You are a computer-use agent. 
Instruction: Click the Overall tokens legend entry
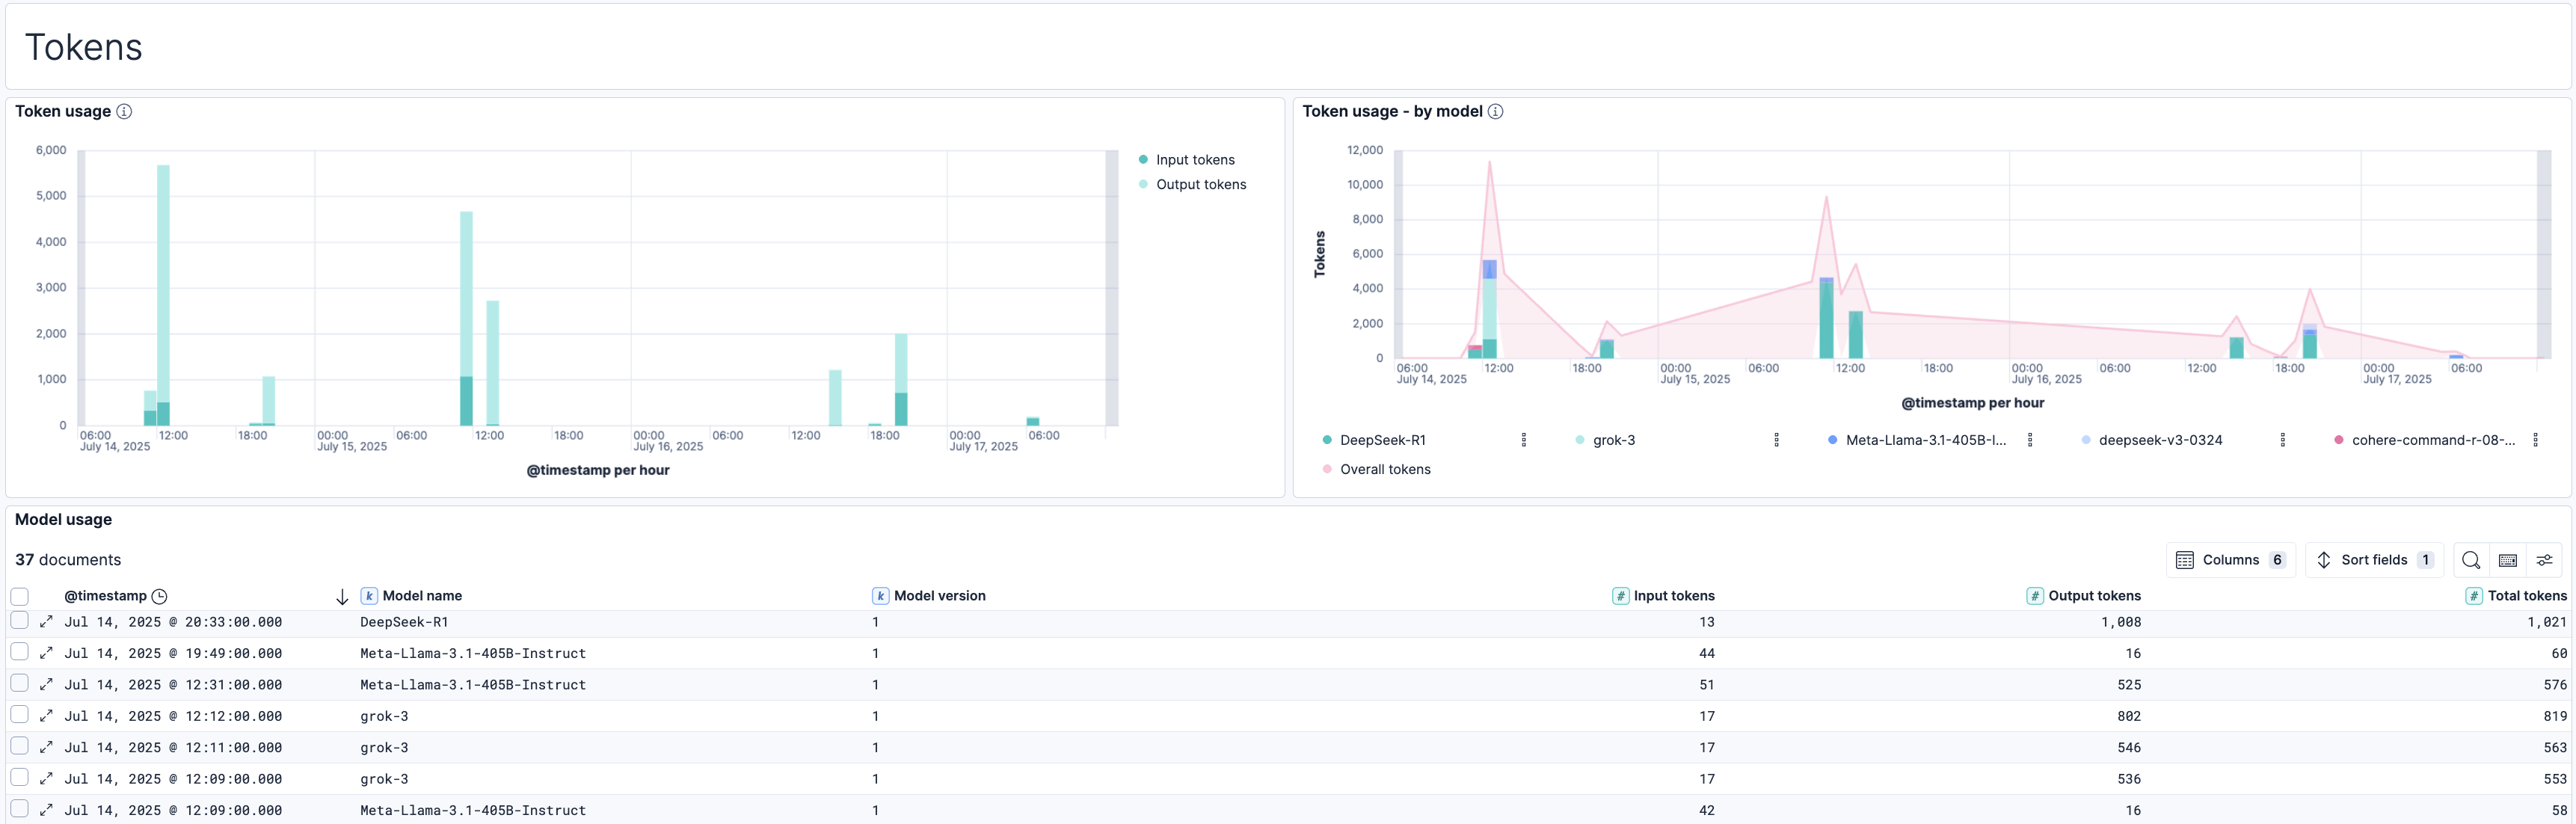point(1384,469)
